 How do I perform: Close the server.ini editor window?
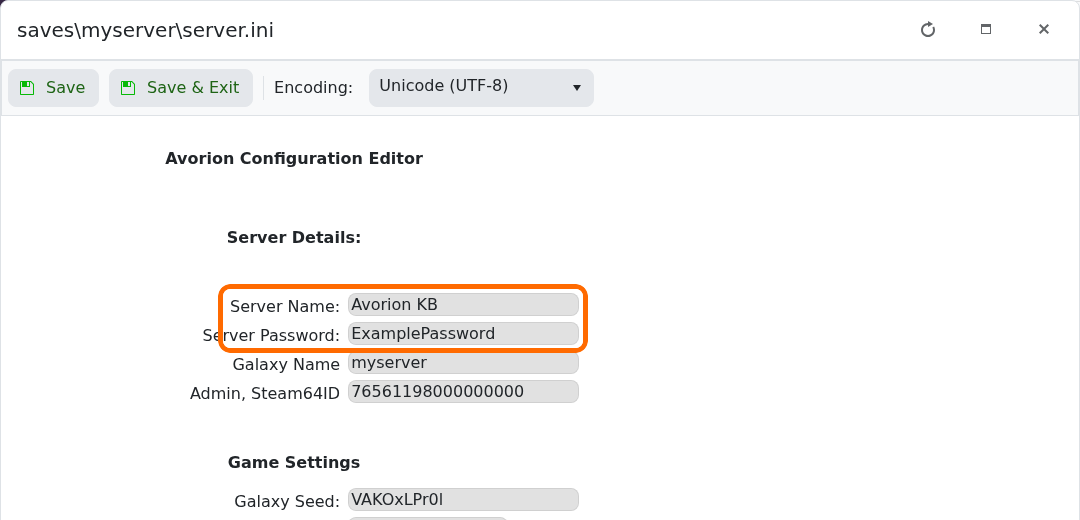click(1043, 30)
